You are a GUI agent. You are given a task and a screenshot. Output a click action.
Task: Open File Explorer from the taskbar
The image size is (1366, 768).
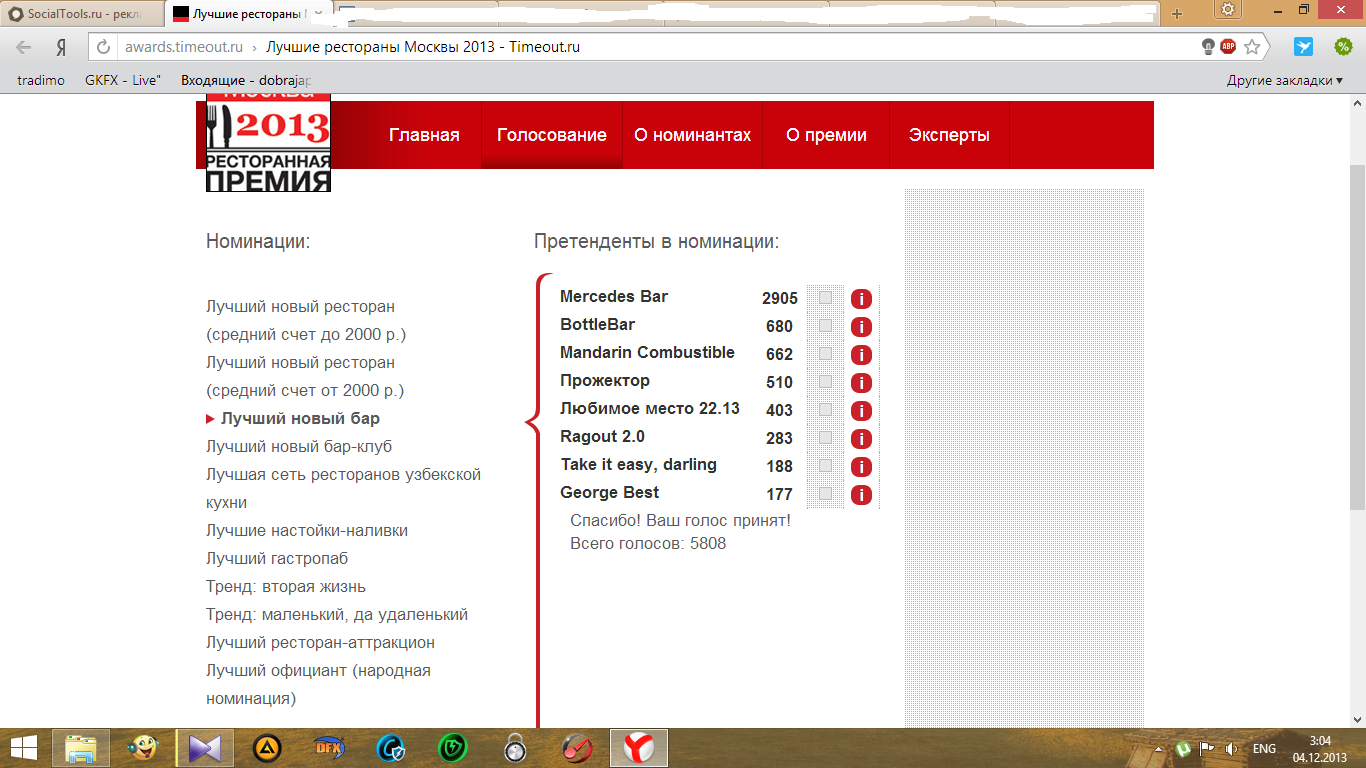coord(81,748)
